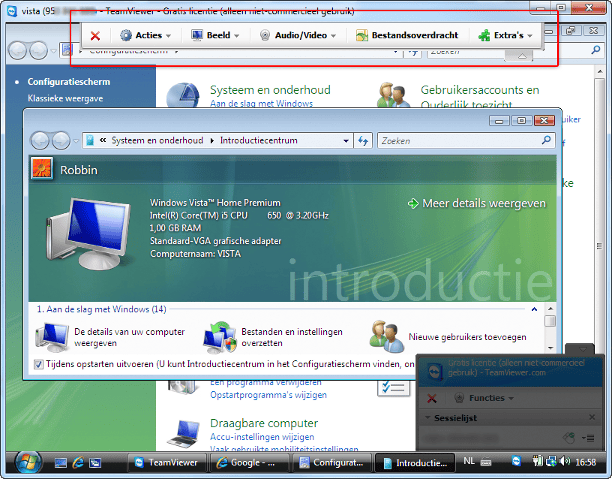
Task: Click the Audio/Video webcam icon
Action: coord(265,36)
